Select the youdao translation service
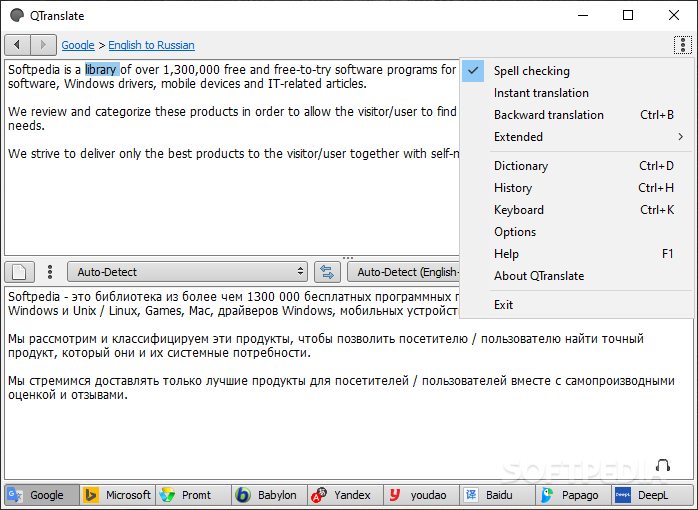The height and width of the screenshot is (510, 698). [x=422, y=495]
